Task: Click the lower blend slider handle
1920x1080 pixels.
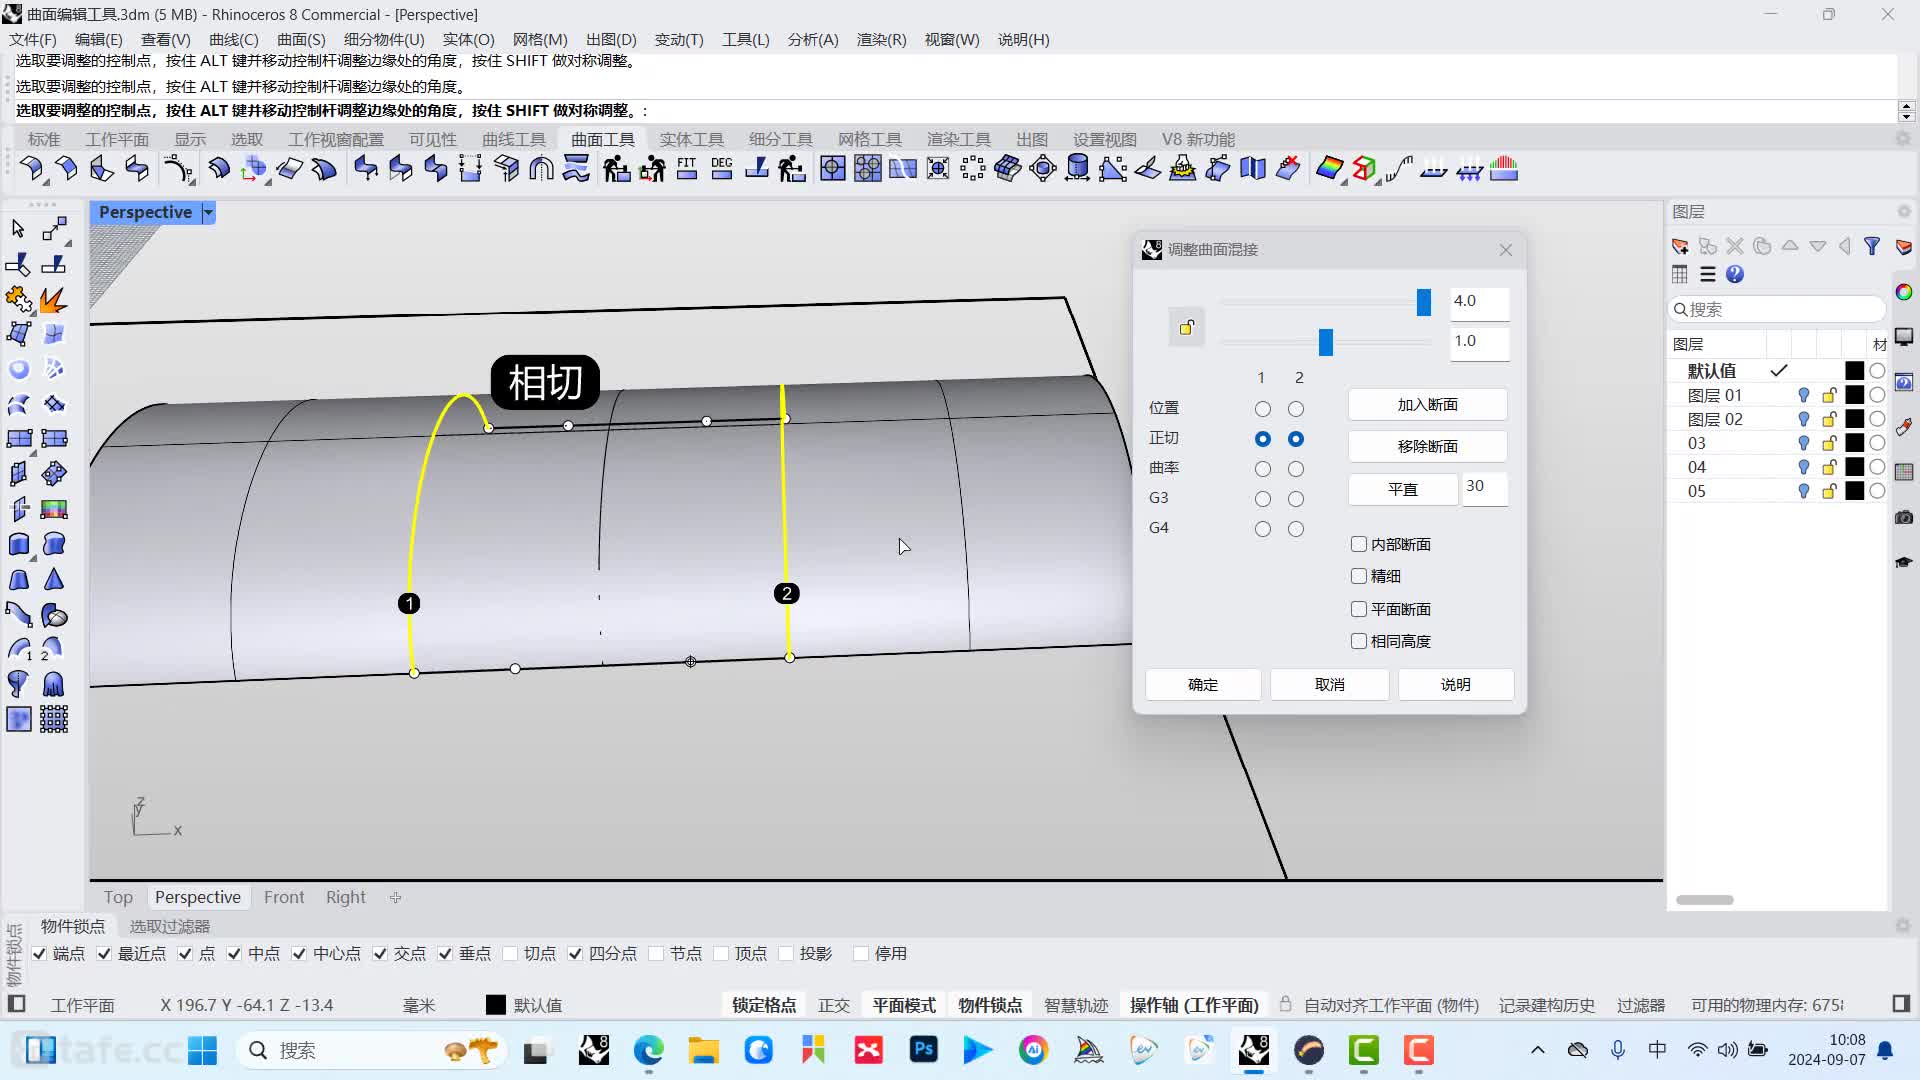Action: [x=1326, y=342]
